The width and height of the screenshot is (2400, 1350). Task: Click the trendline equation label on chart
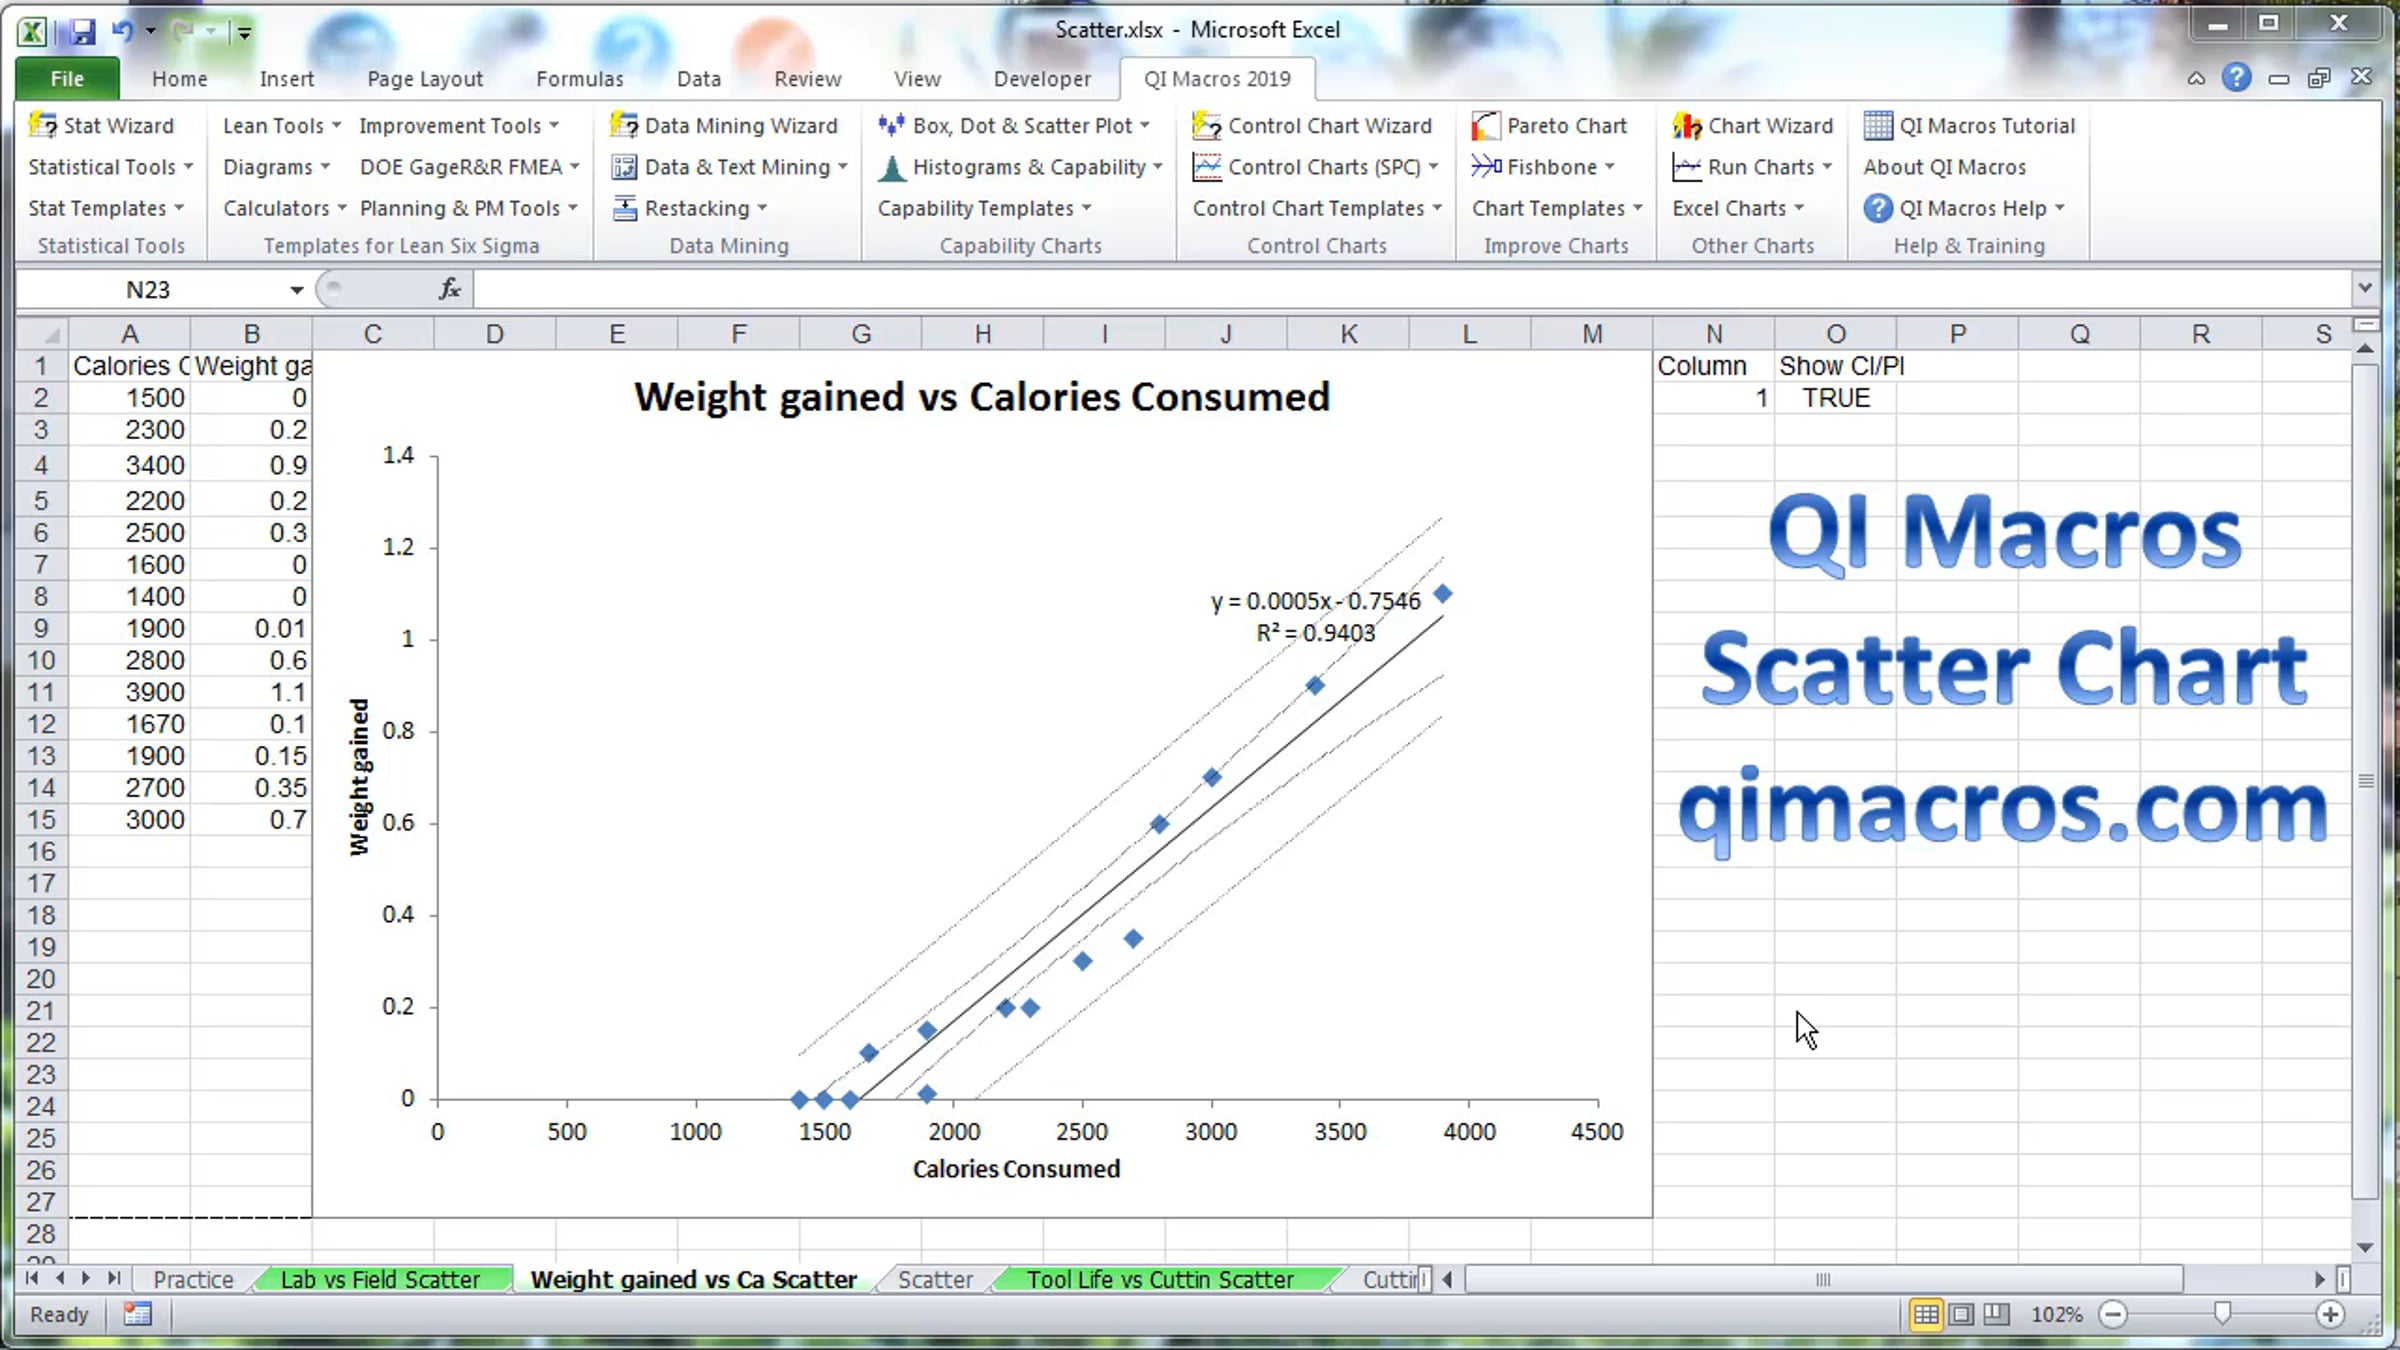point(1315,616)
